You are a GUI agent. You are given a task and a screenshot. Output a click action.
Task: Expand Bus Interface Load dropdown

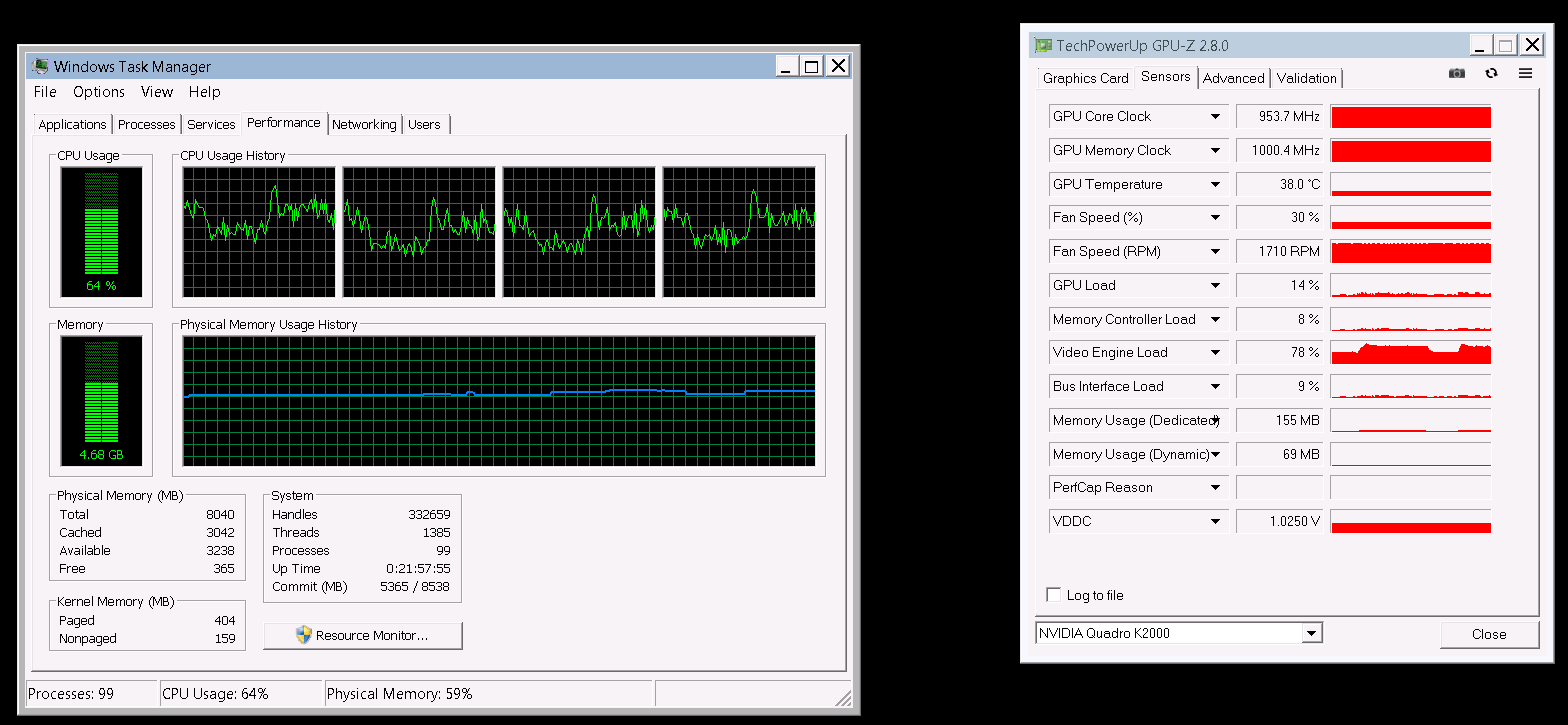click(x=1215, y=387)
